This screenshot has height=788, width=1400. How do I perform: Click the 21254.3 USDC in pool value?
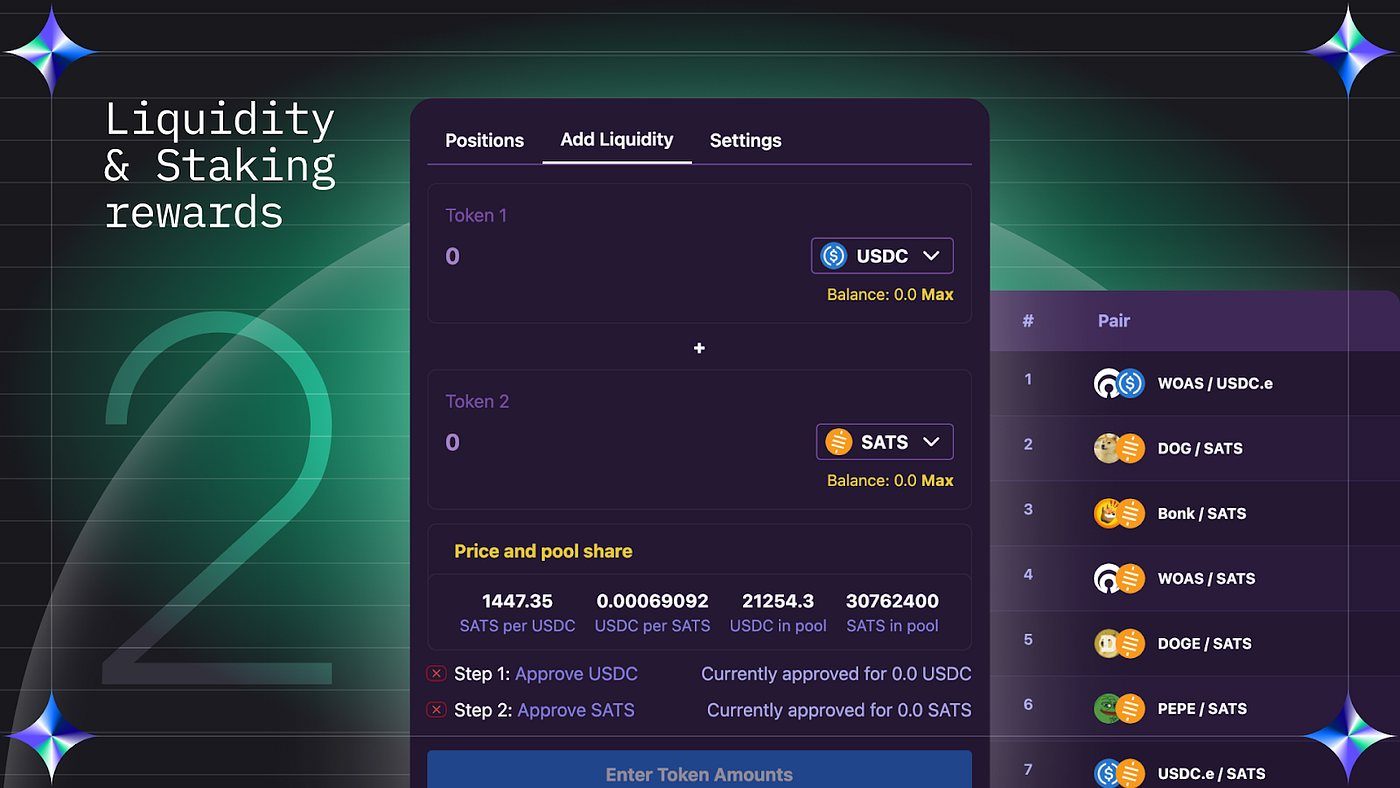778,601
